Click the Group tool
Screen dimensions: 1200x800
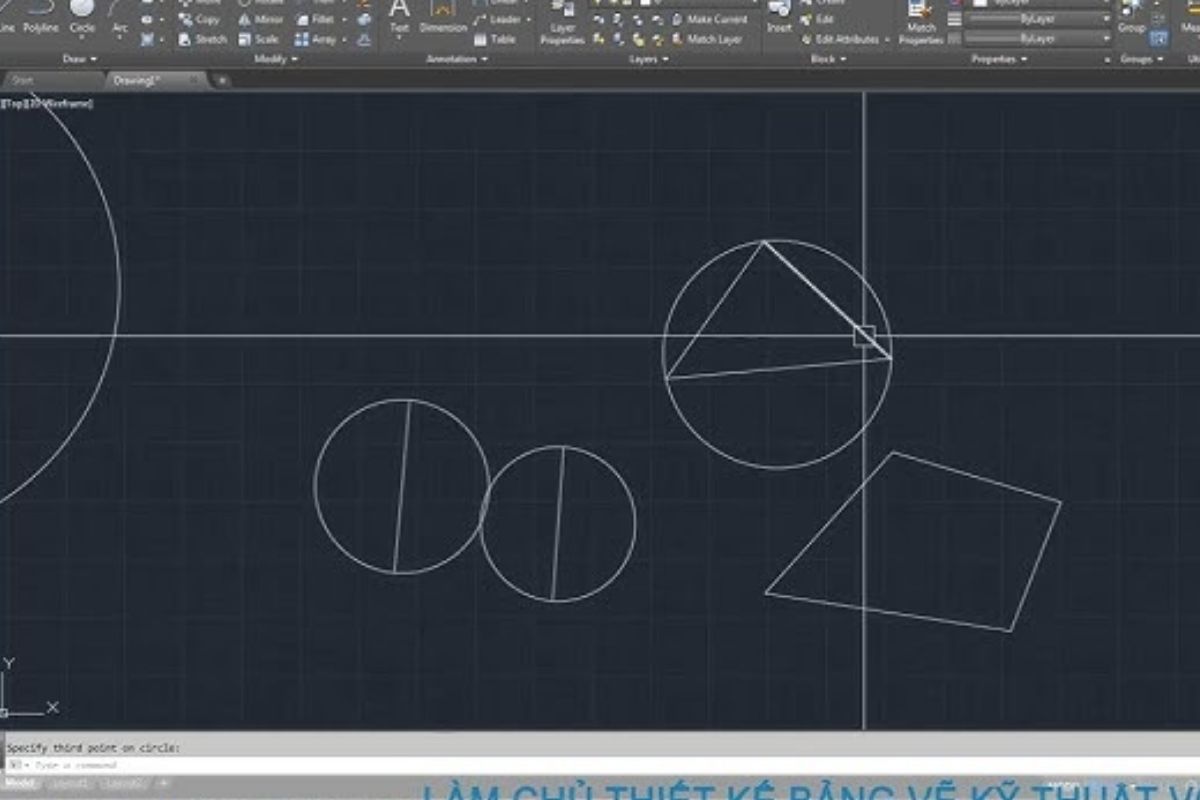coord(1131,18)
